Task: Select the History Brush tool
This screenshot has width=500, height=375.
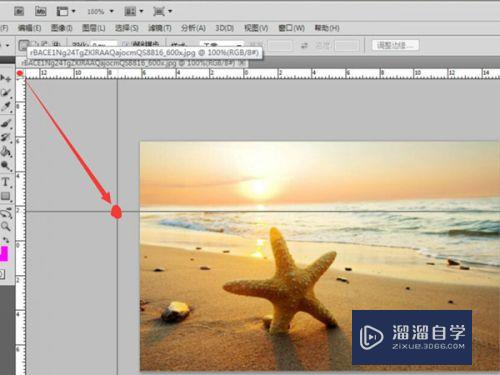Action: click(6, 137)
